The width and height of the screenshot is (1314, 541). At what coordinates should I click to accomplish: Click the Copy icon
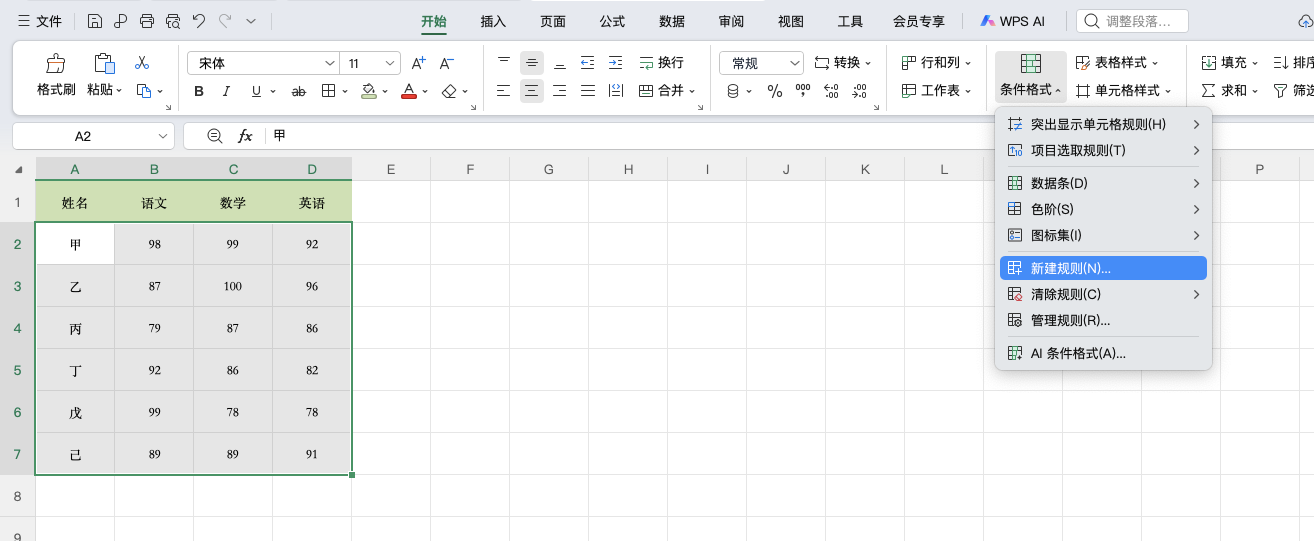[143, 90]
